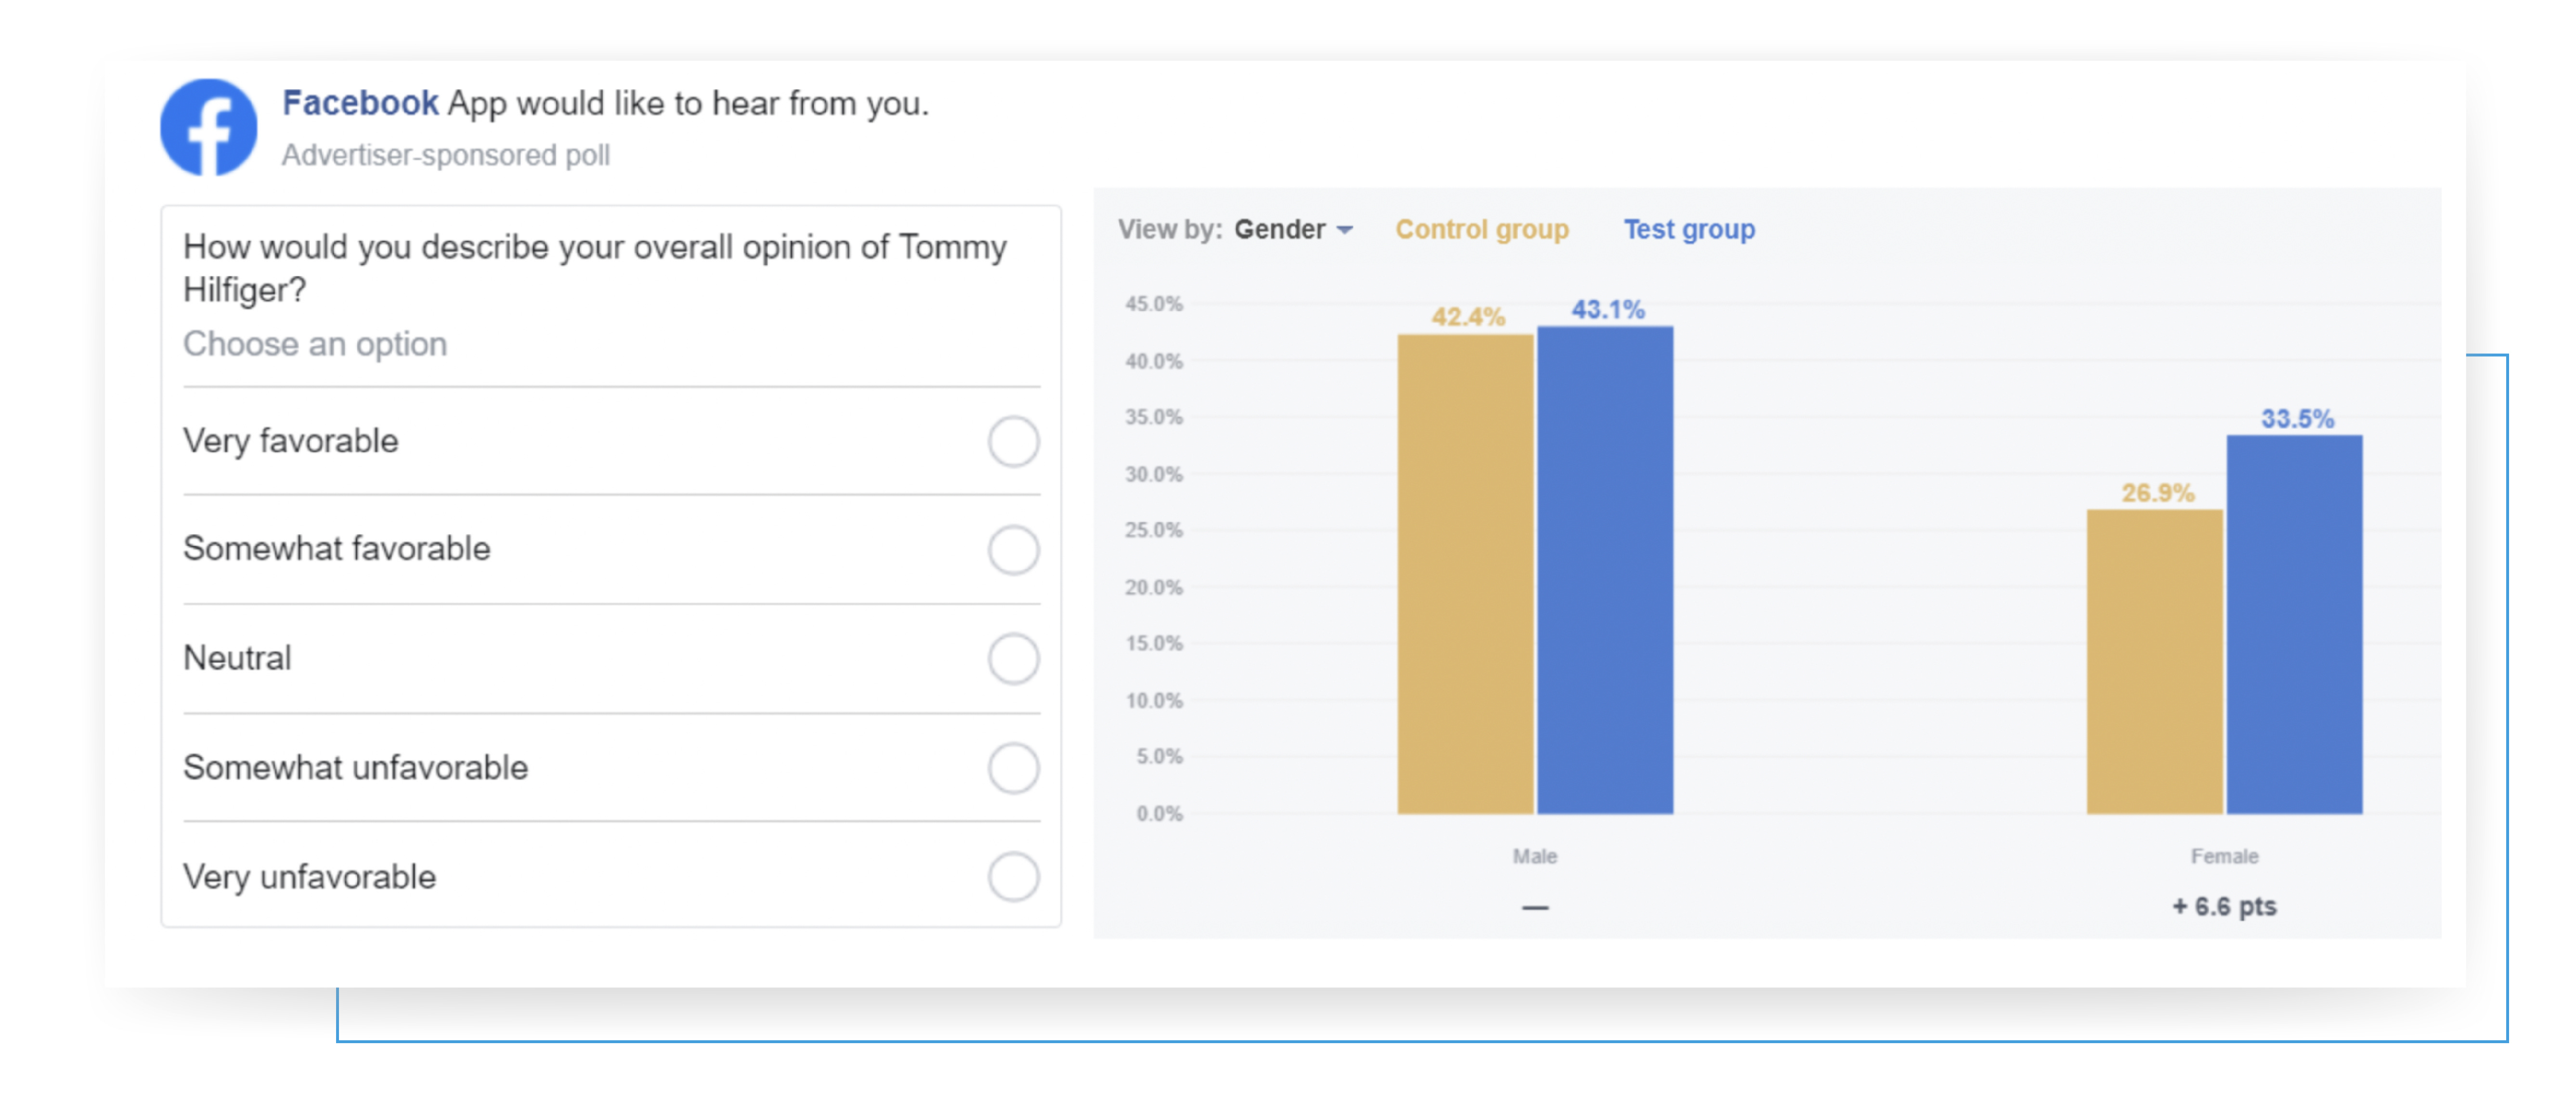Click the Male control group bar 42.4%
This screenshot has height=1112, width=2576.
tap(1465, 574)
